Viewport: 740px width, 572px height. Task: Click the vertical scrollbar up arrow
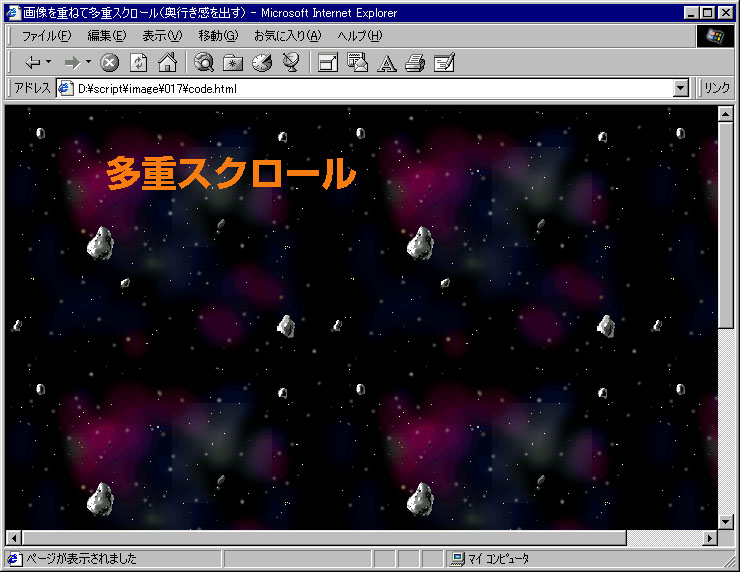[x=725, y=114]
